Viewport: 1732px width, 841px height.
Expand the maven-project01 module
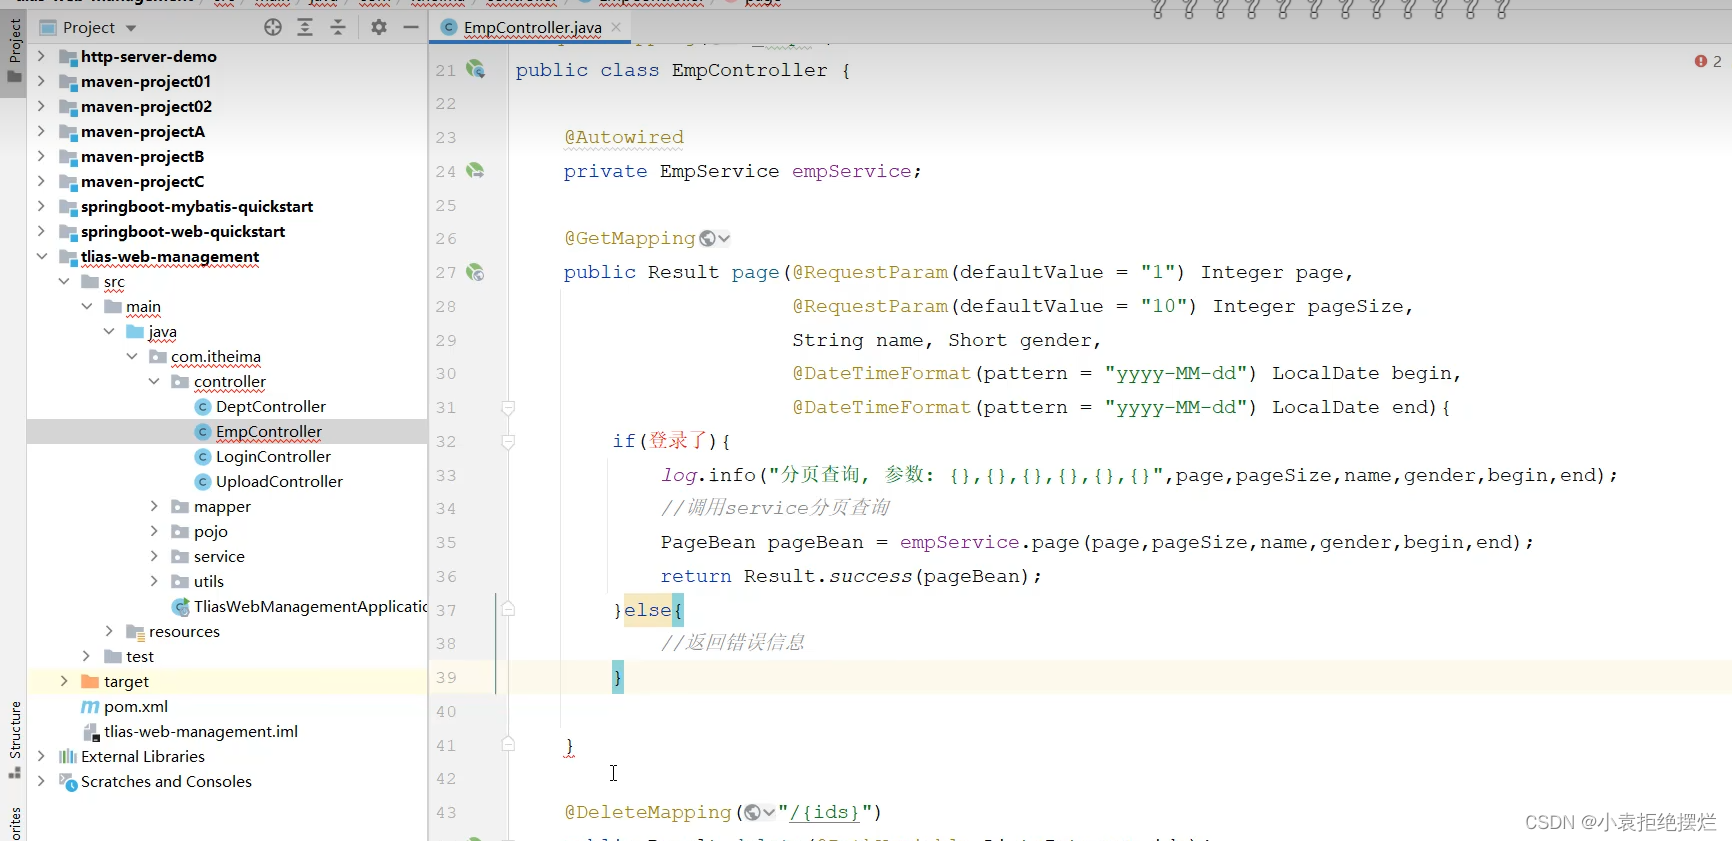click(x=41, y=81)
